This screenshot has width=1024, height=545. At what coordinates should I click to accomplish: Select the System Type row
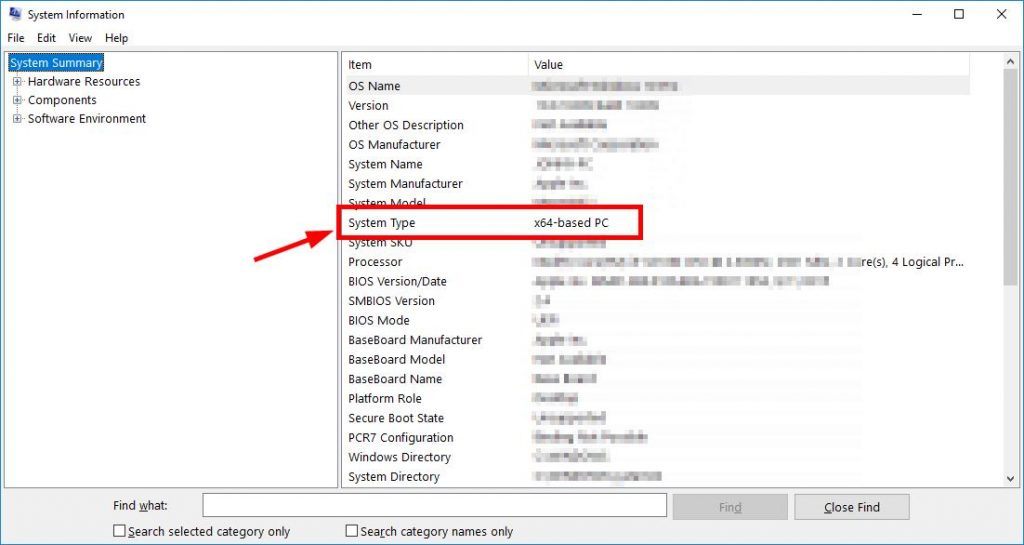(490, 223)
